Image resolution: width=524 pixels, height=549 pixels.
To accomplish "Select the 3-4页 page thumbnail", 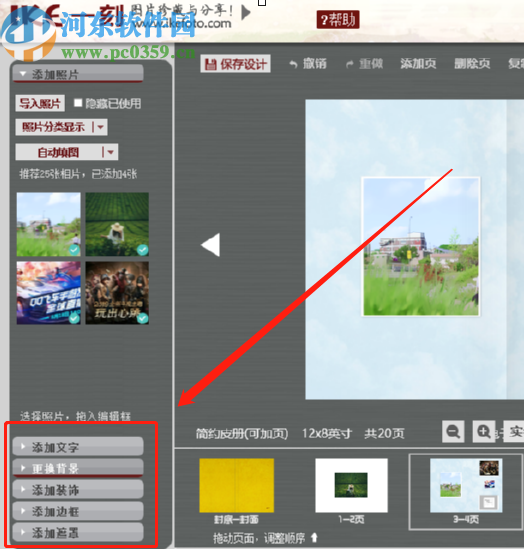I will coord(466,485).
